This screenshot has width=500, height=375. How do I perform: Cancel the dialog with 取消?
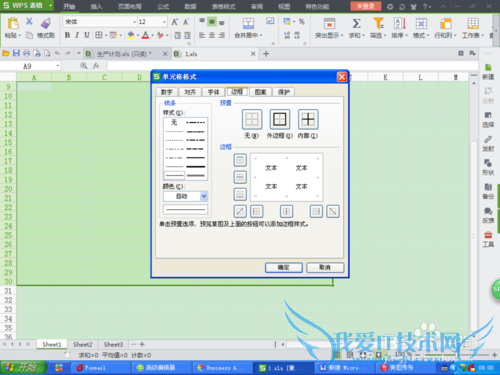click(325, 267)
